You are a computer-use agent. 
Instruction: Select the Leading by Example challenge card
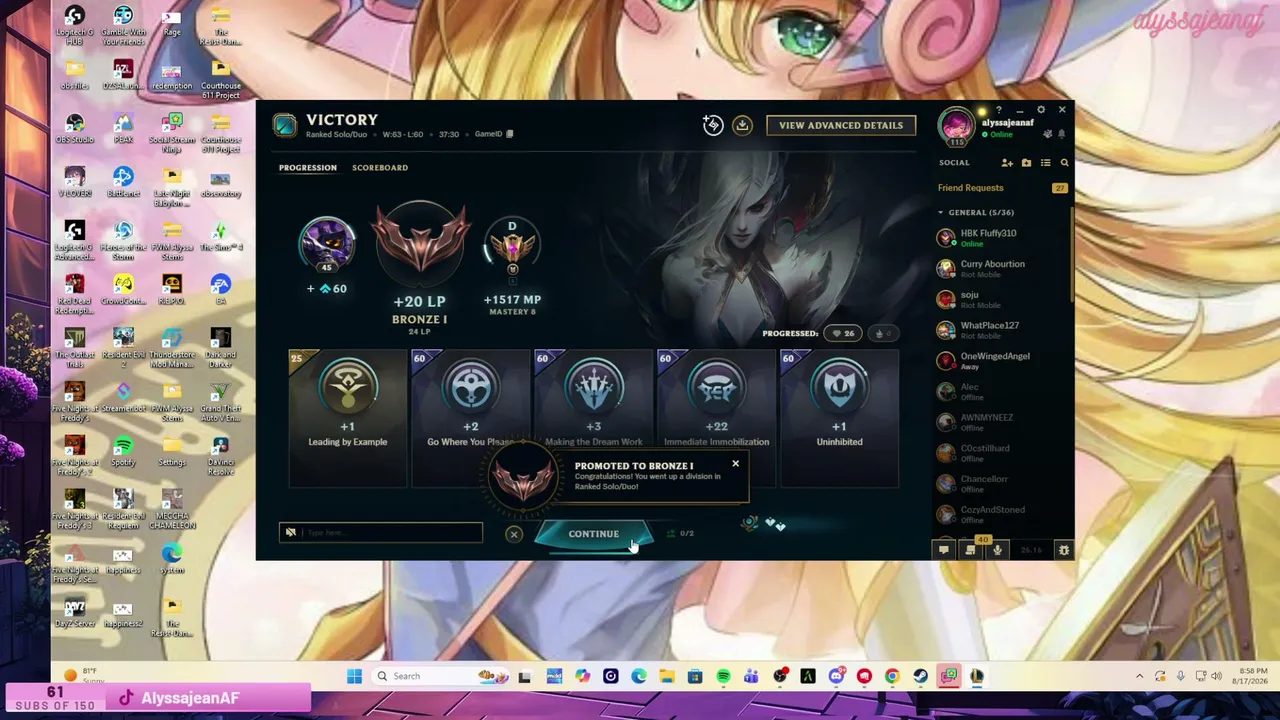point(347,417)
